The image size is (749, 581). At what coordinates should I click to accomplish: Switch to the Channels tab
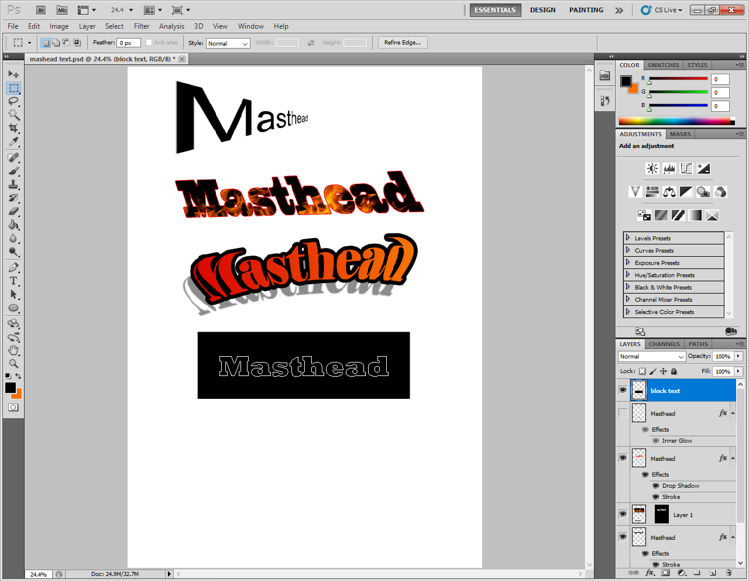click(664, 344)
